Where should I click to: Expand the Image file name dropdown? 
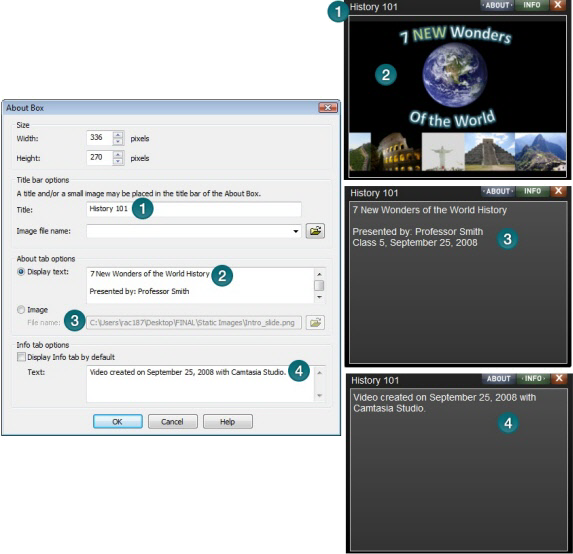click(x=296, y=231)
